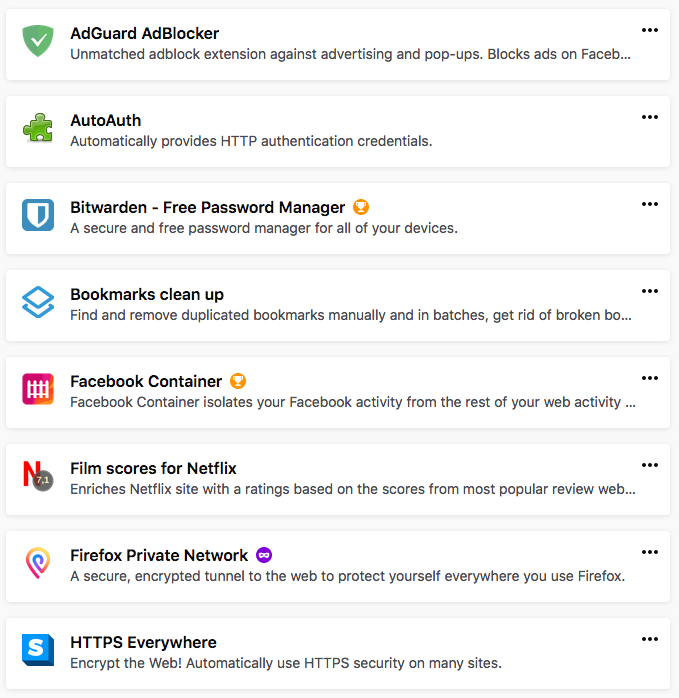Click the Film scores for Netflix icon
This screenshot has height=698, width=679.
38,476
